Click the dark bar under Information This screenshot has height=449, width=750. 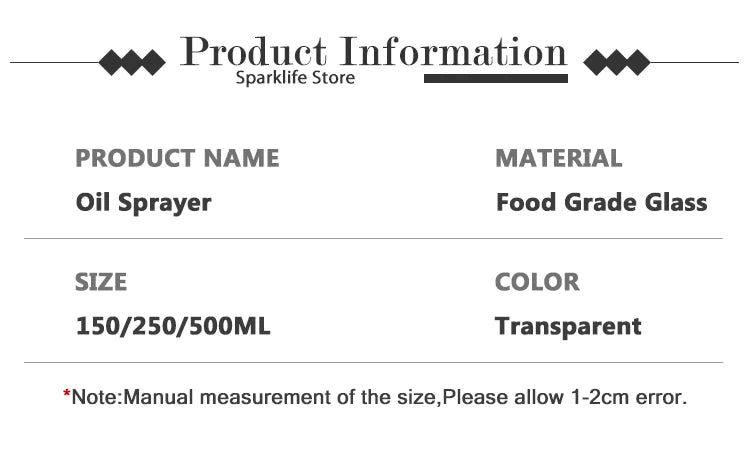(496, 77)
